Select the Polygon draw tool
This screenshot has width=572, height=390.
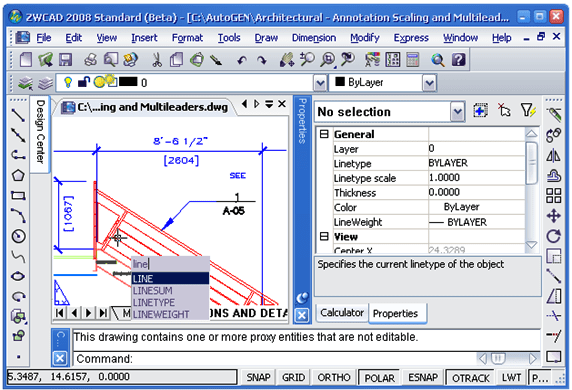[x=18, y=176]
